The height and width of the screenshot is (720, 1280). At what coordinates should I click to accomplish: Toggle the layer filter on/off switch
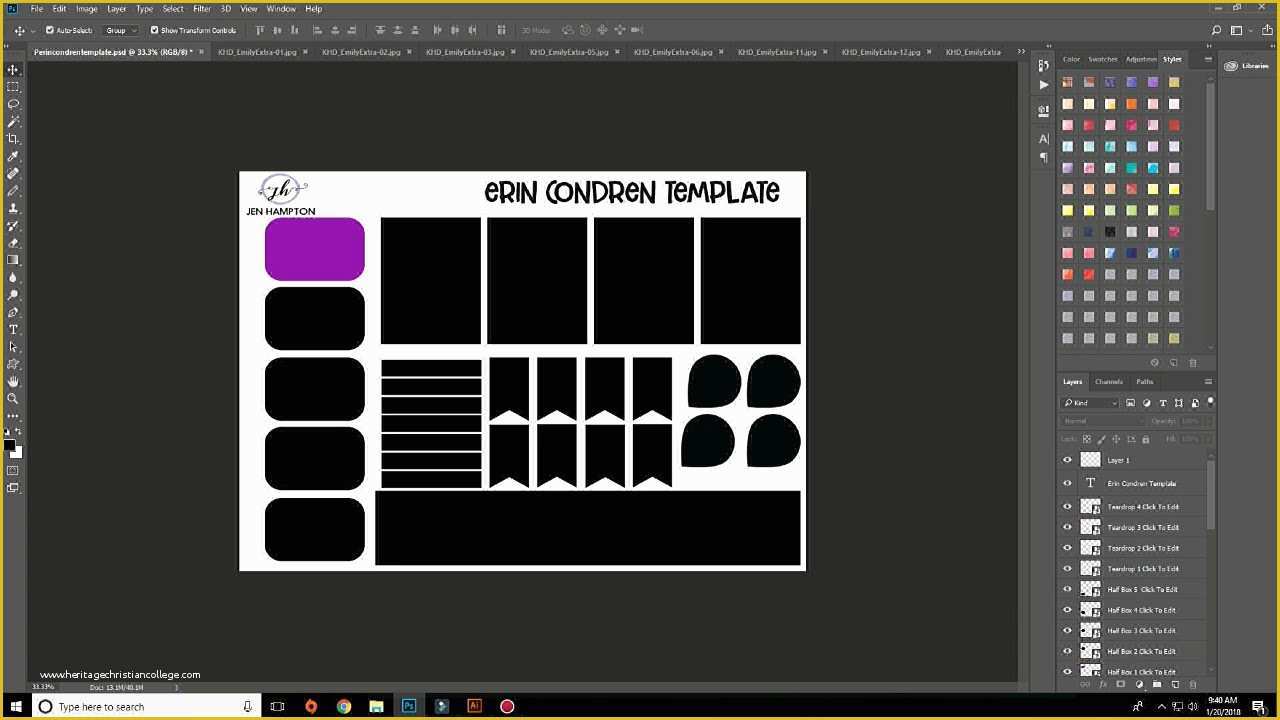click(1210, 402)
